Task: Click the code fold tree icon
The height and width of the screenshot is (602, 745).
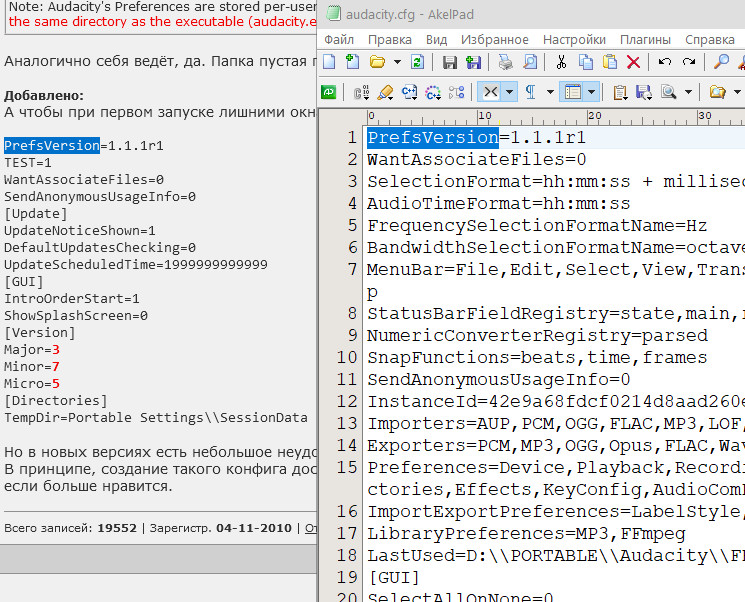Action: 457,92
